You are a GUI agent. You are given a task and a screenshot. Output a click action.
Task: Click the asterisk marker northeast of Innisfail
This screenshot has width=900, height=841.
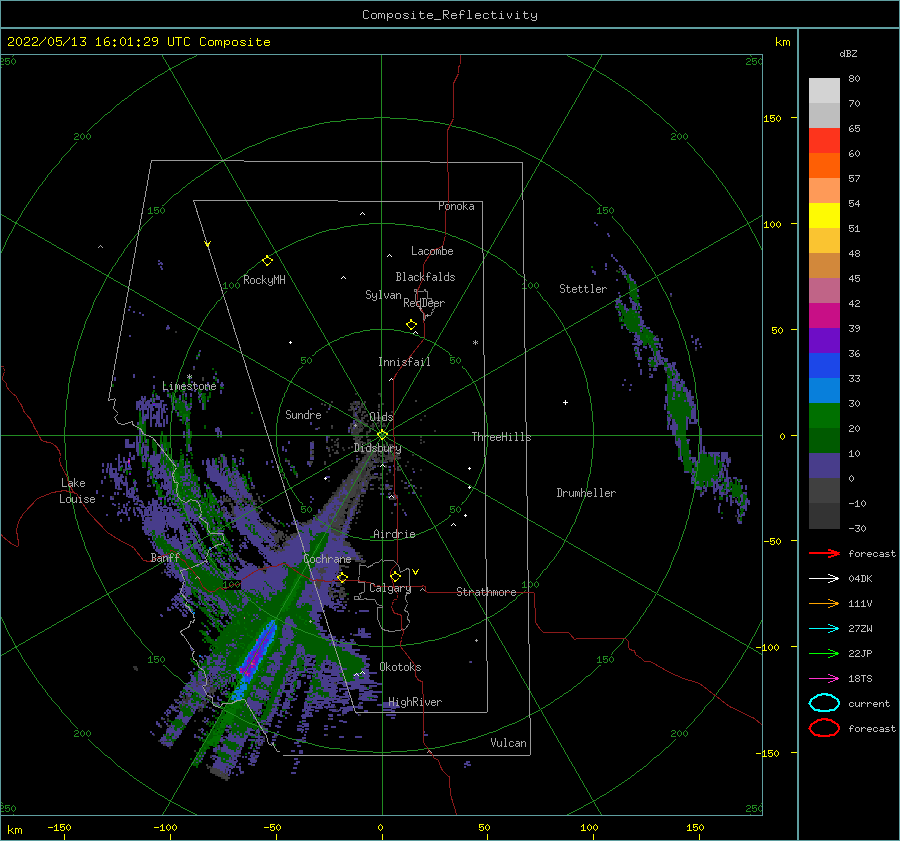pos(475,343)
